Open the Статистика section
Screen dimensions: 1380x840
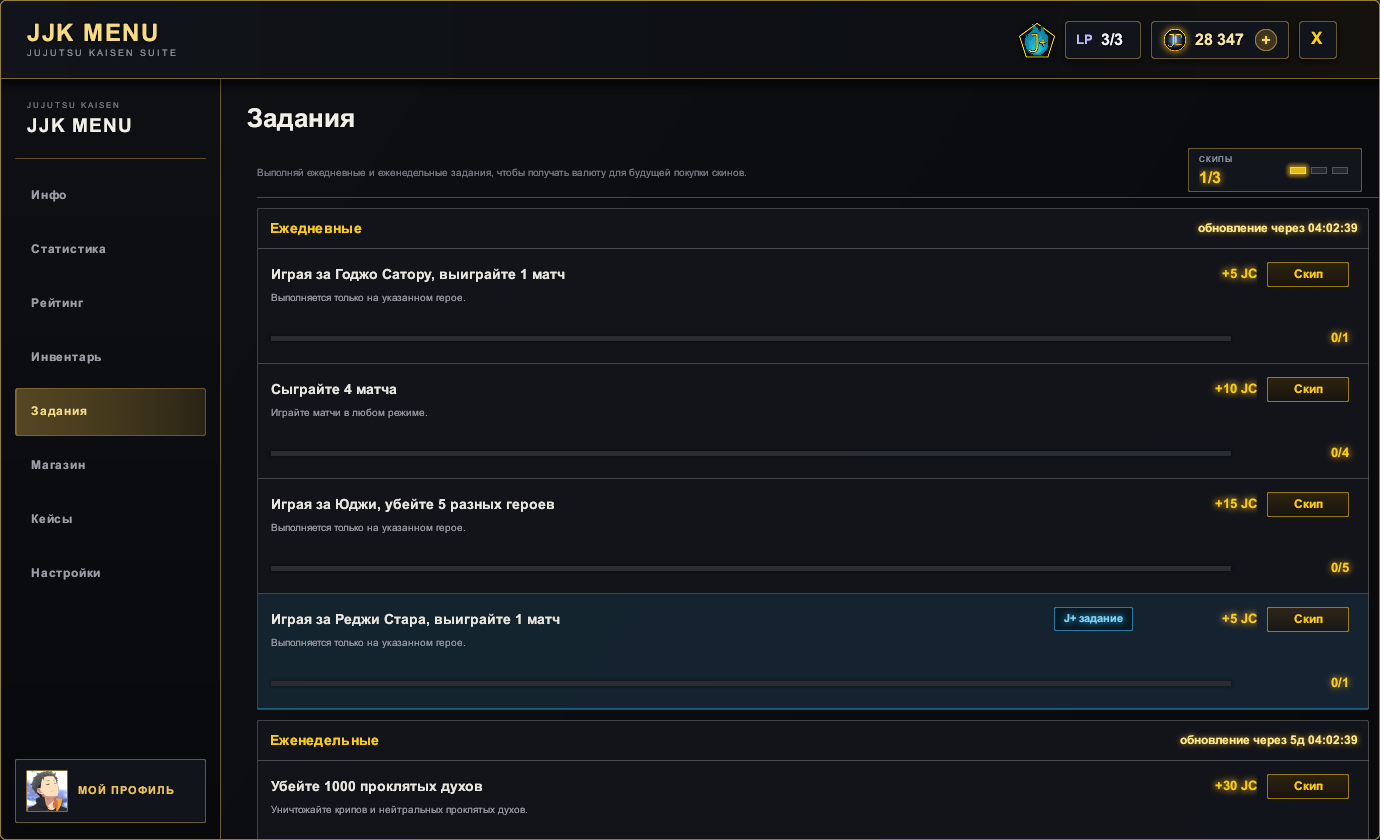[110, 249]
